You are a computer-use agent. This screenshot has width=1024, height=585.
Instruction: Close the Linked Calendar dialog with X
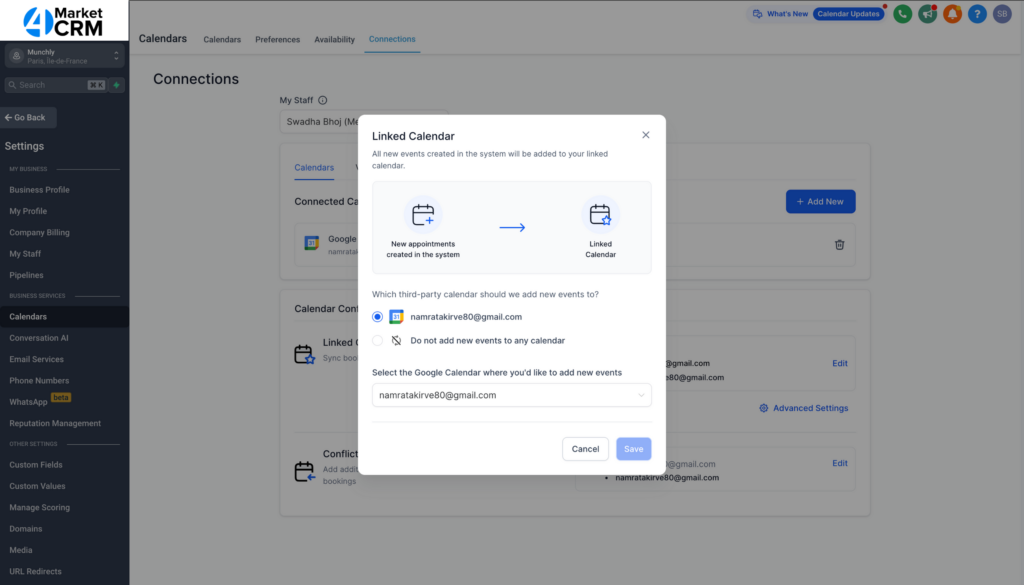click(x=645, y=135)
